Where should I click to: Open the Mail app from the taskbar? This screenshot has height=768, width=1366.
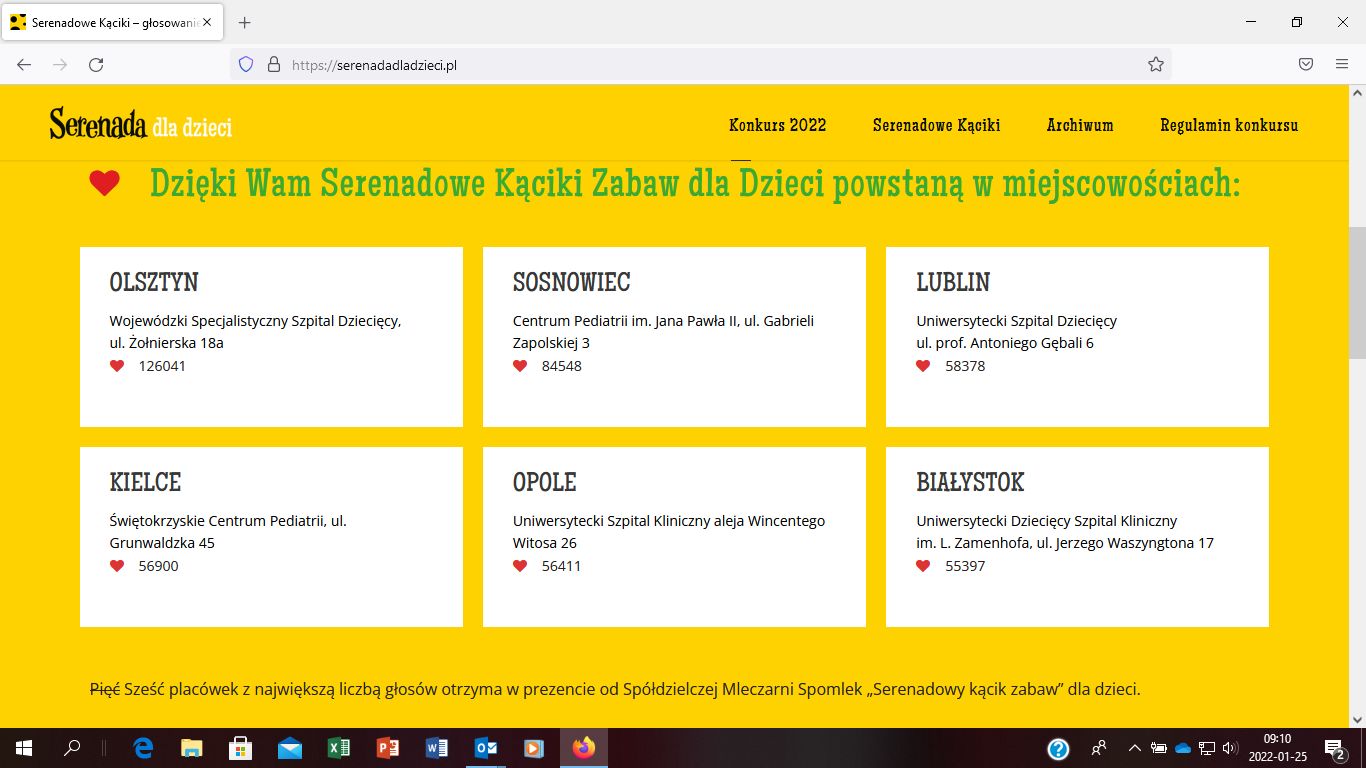pos(290,748)
